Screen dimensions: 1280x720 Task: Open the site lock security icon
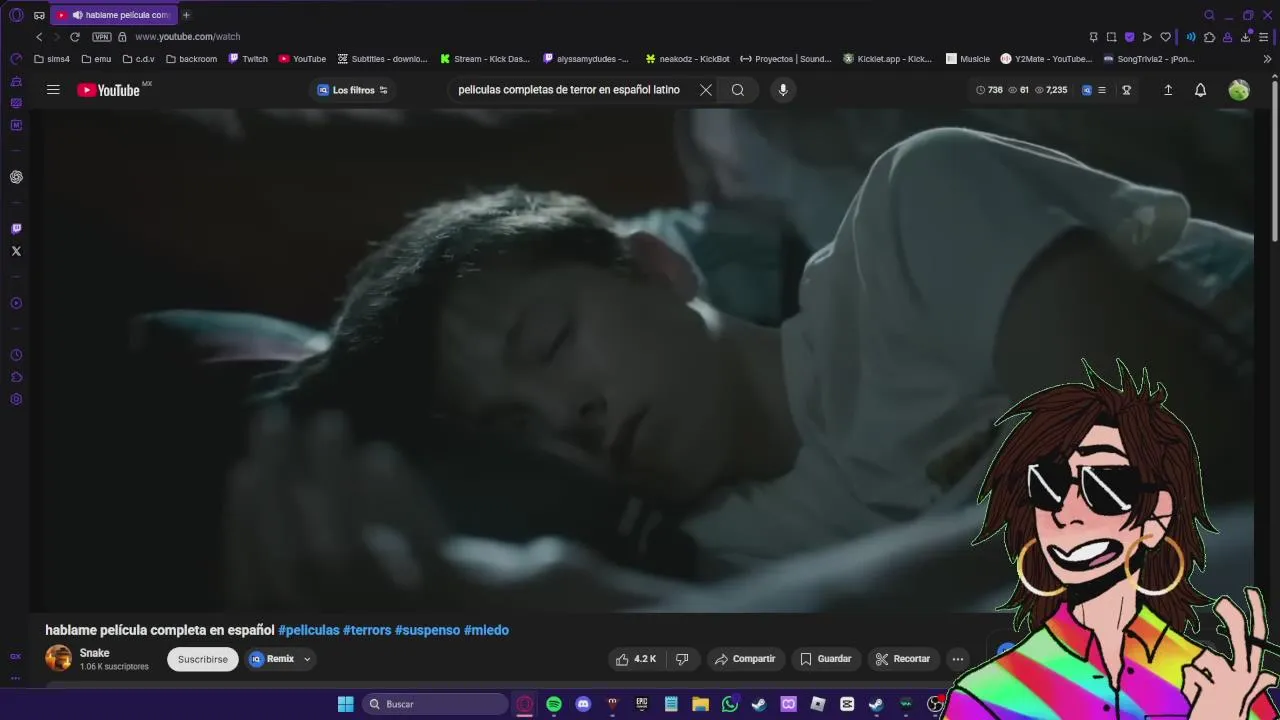(x=122, y=37)
